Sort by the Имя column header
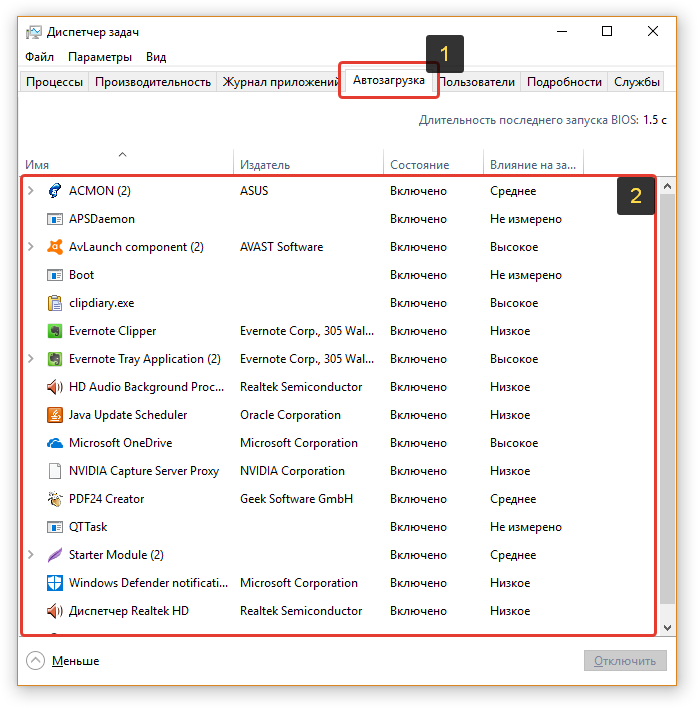Screen dimensions: 698x708 (126, 162)
